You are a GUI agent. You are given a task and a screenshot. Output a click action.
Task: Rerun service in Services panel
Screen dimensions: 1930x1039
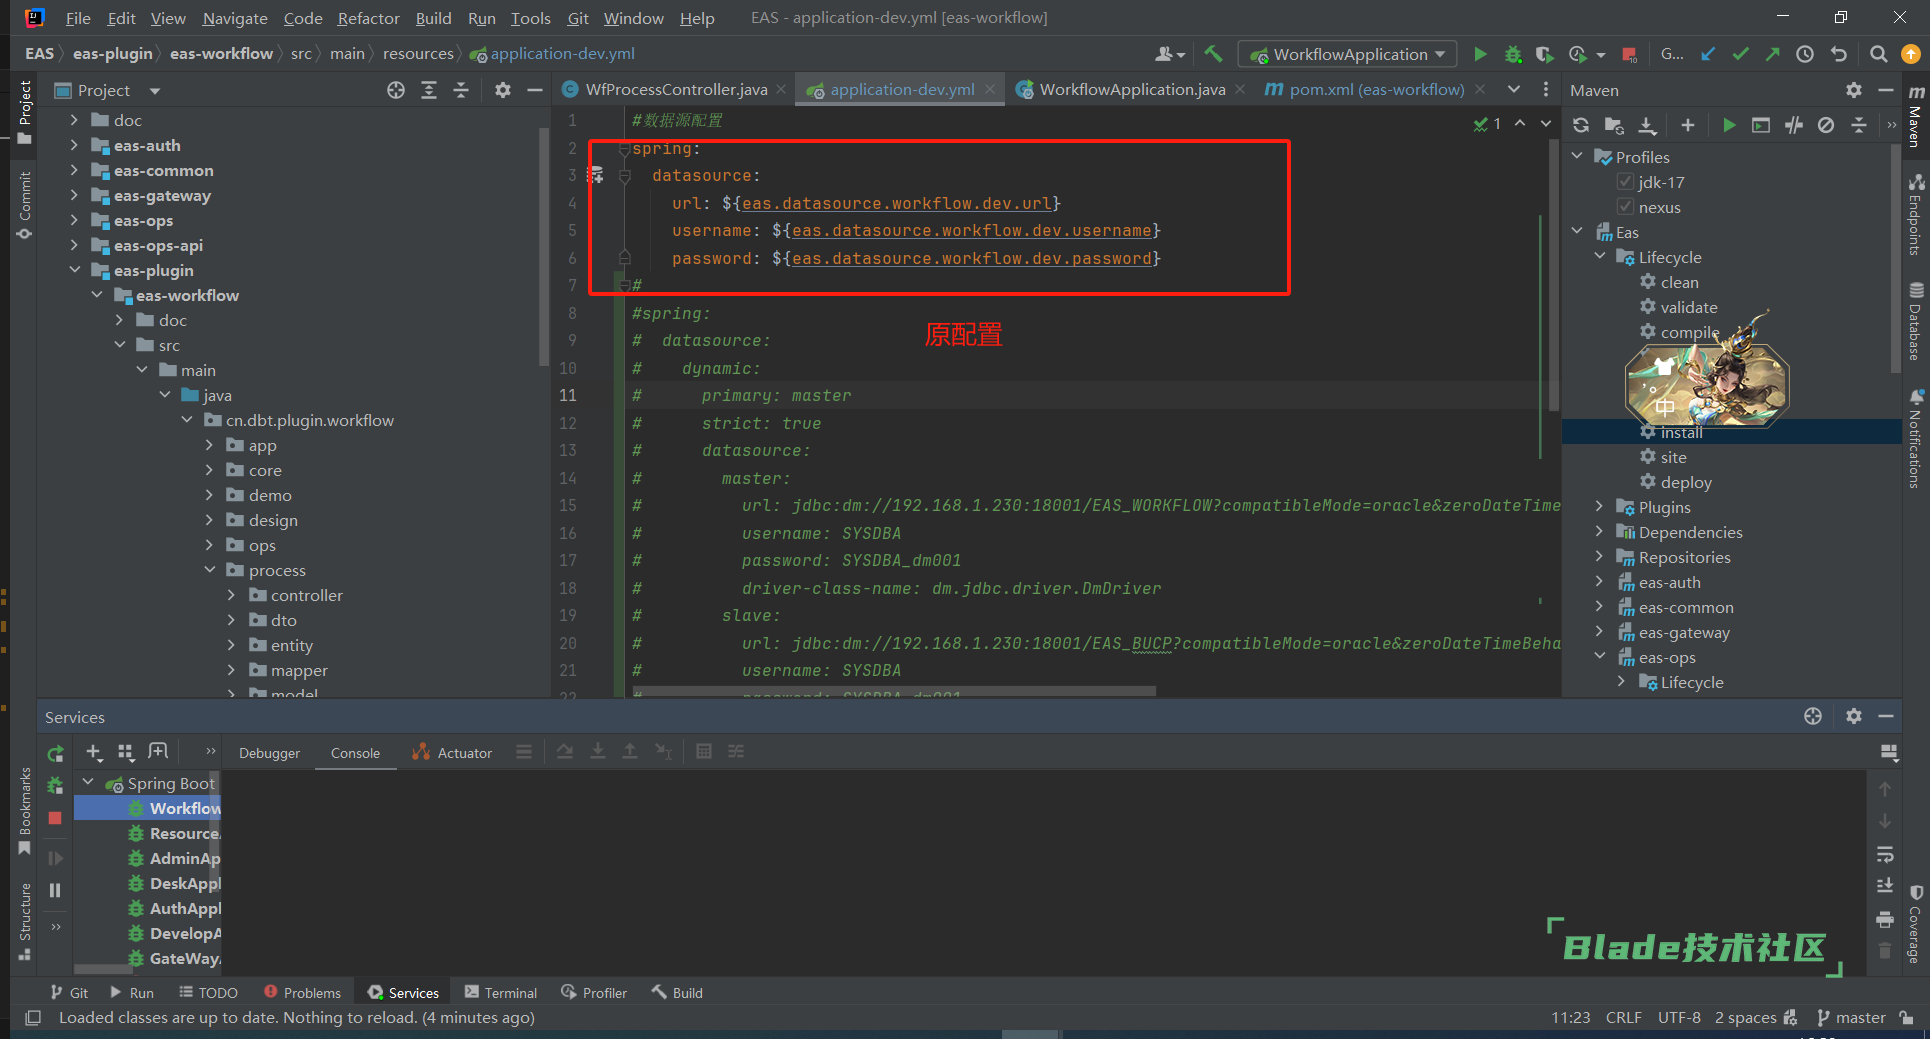point(55,753)
